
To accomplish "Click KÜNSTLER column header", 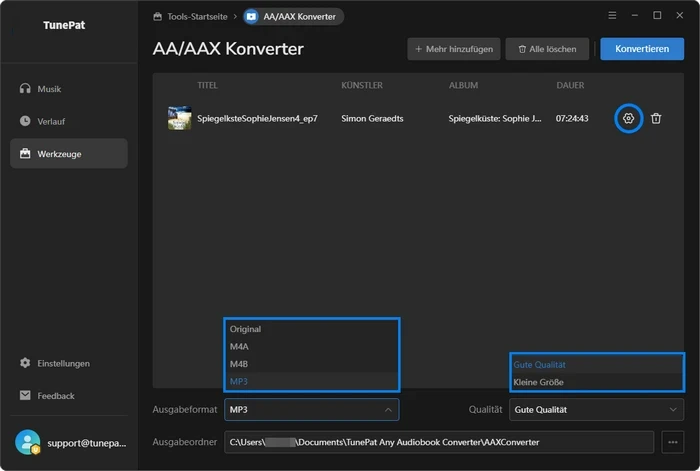I will click(362, 85).
